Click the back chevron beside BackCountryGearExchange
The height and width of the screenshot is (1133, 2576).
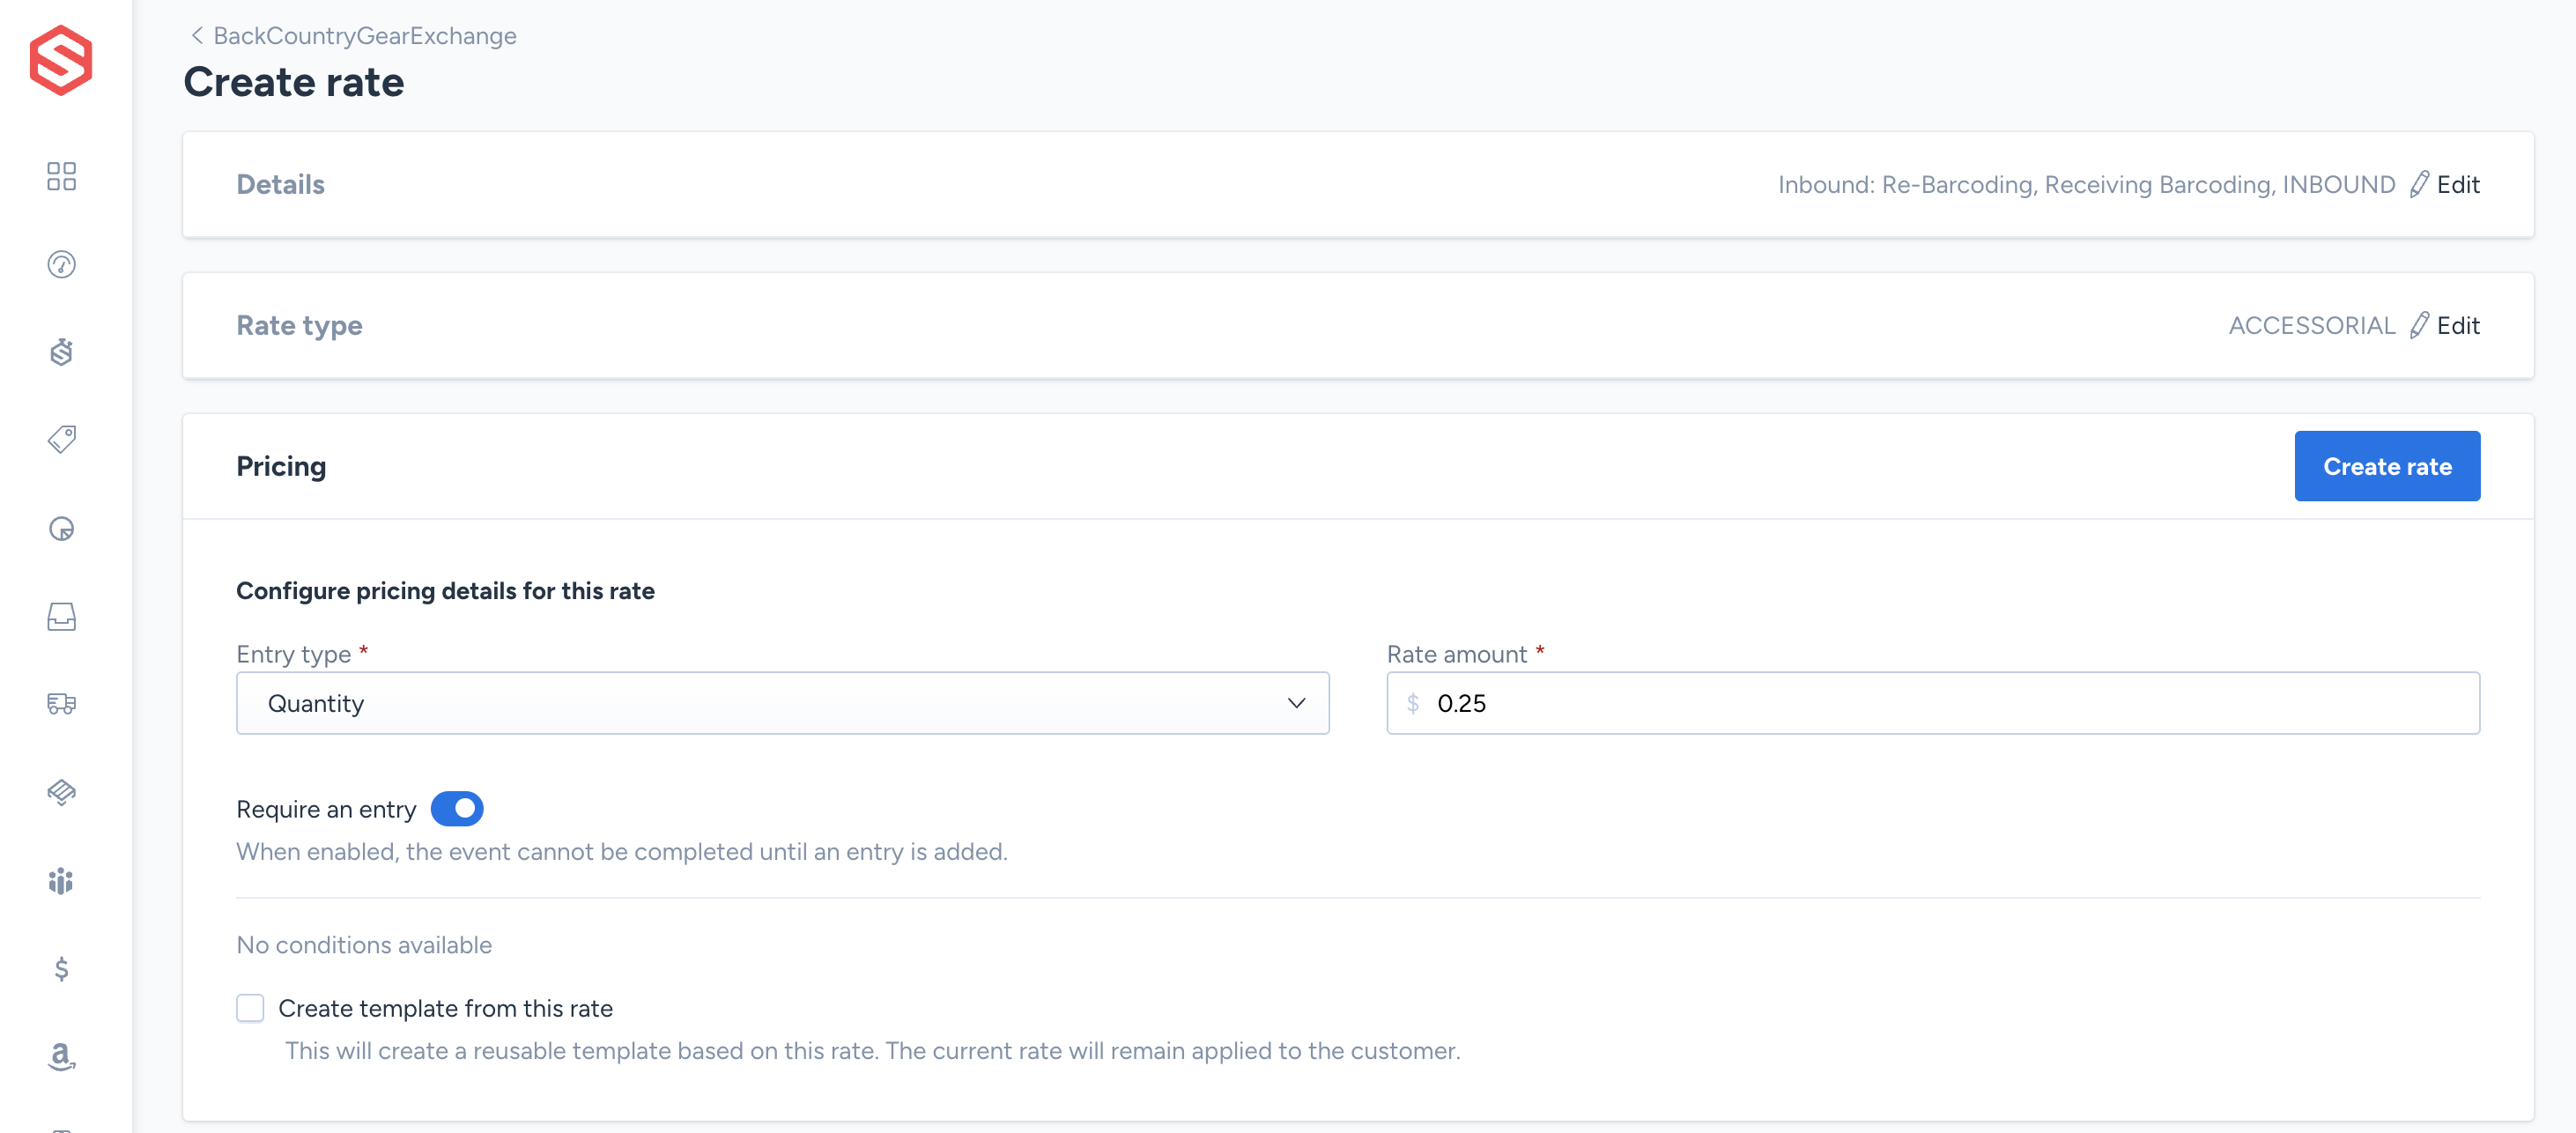197,36
